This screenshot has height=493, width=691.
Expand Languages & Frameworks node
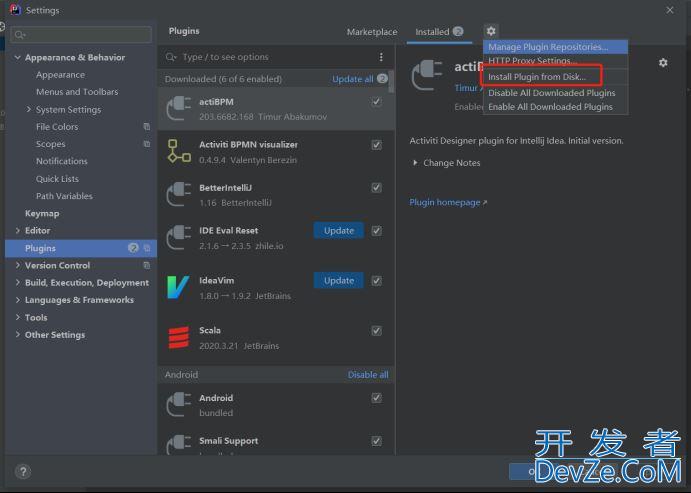pyautogui.click(x=18, y=300)
